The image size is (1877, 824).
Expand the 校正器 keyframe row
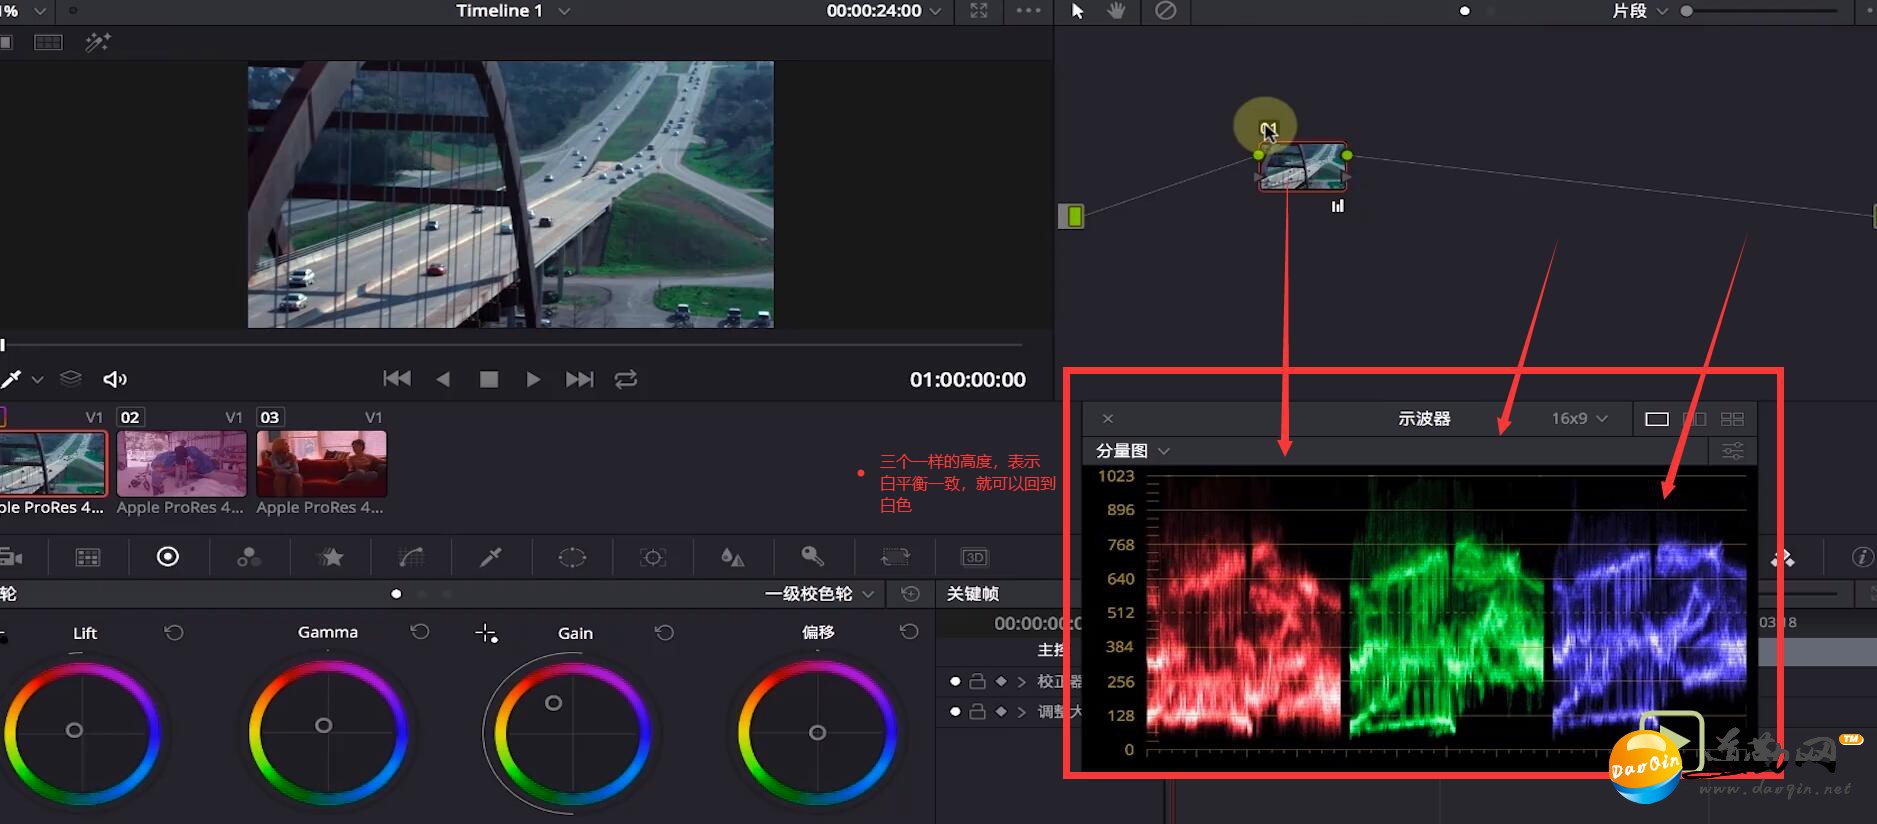coord(1021,681)
